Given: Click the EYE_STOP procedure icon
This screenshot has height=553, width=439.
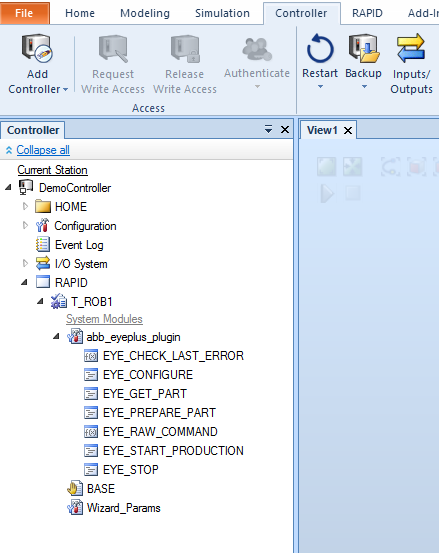Looking at the screenshot, I should coord(91,470).
